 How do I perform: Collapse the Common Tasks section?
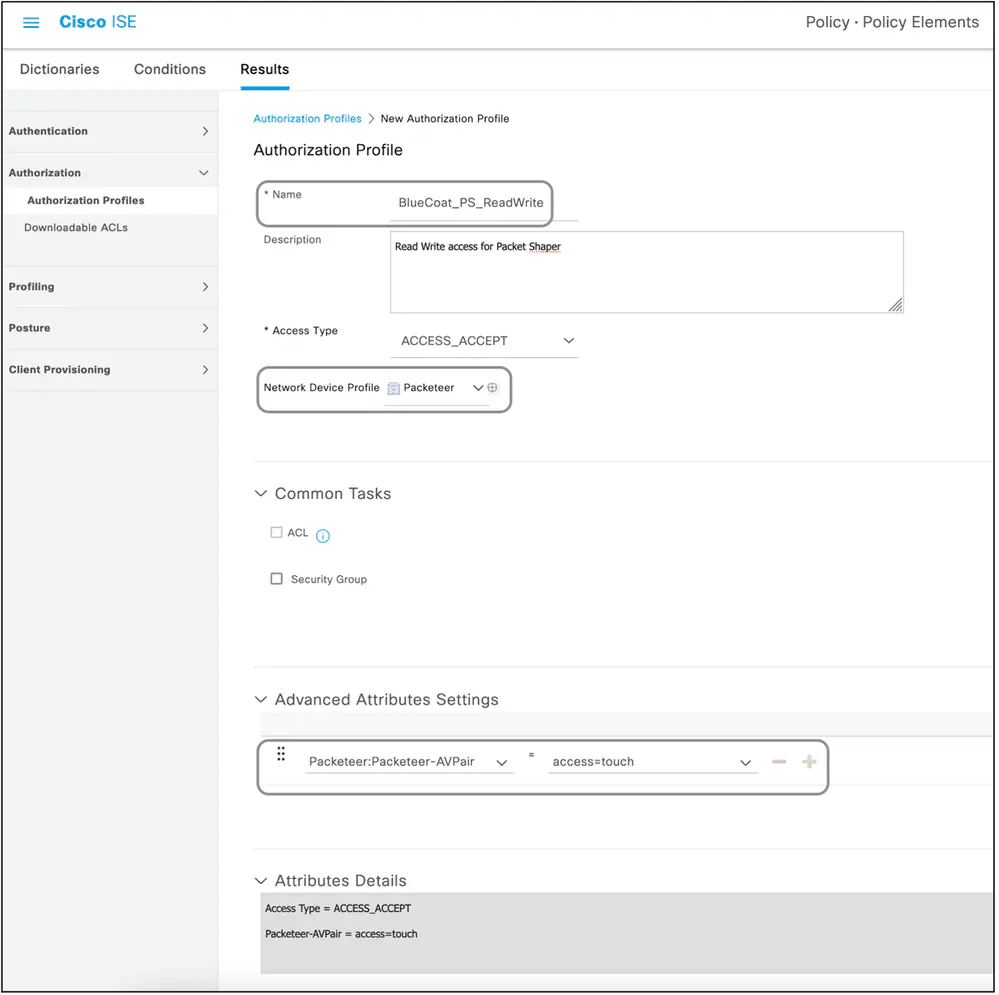tap(261, 493)
